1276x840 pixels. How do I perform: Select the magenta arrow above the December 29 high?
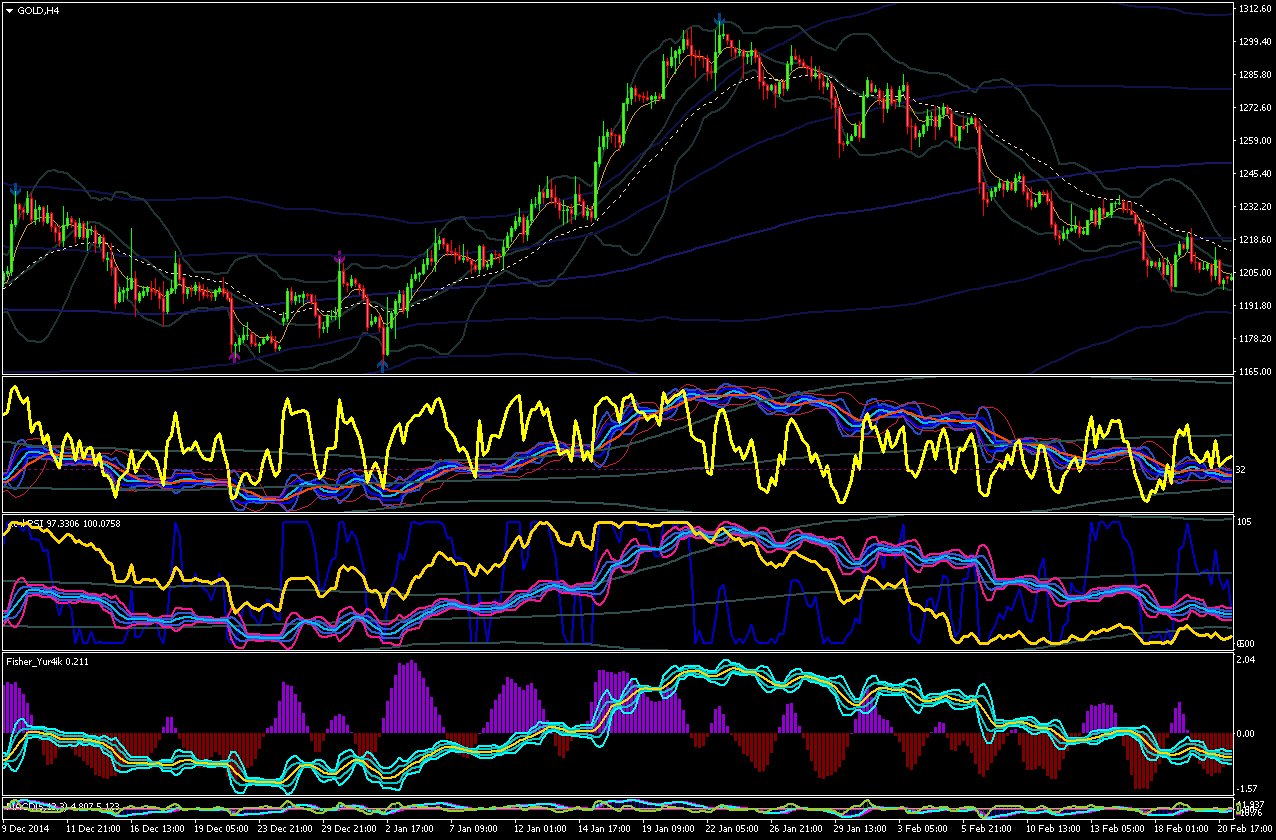[339, 258]
